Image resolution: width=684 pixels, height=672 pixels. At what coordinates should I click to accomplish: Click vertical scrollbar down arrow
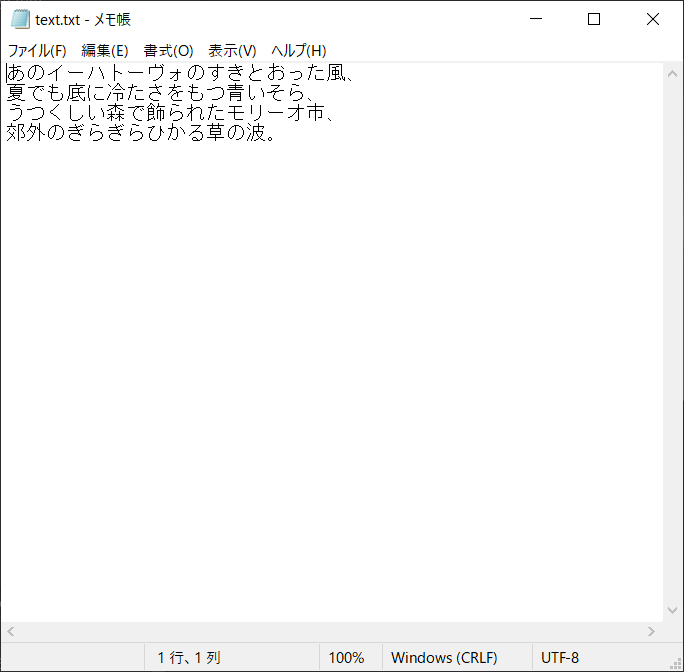pos(672,610)
